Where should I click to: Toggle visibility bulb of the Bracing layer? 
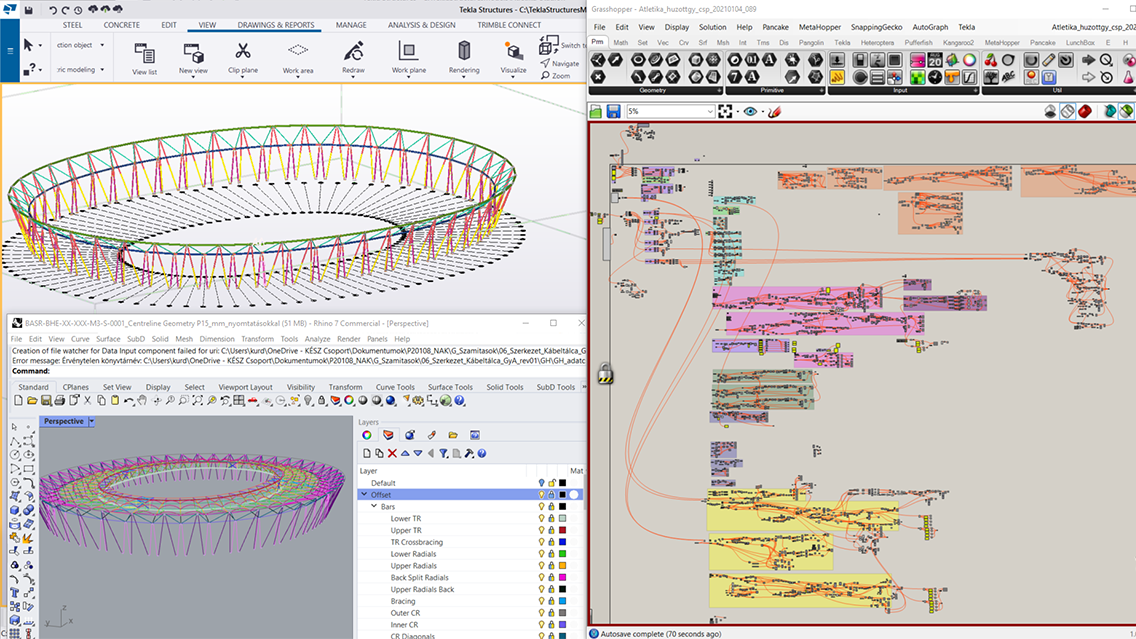coord(541,601)
